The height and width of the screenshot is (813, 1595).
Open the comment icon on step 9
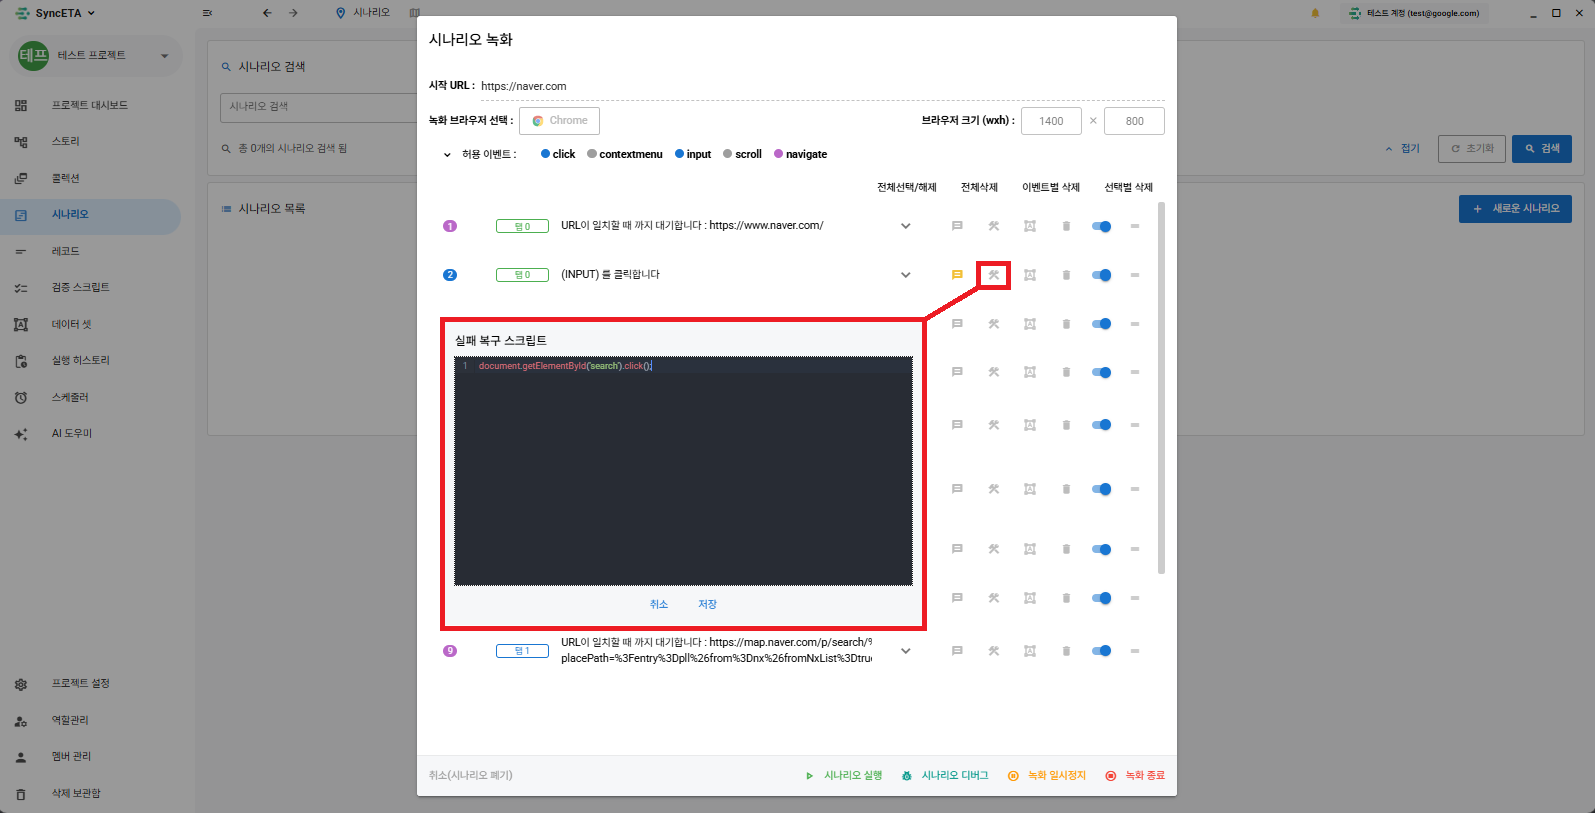point(957,651)
